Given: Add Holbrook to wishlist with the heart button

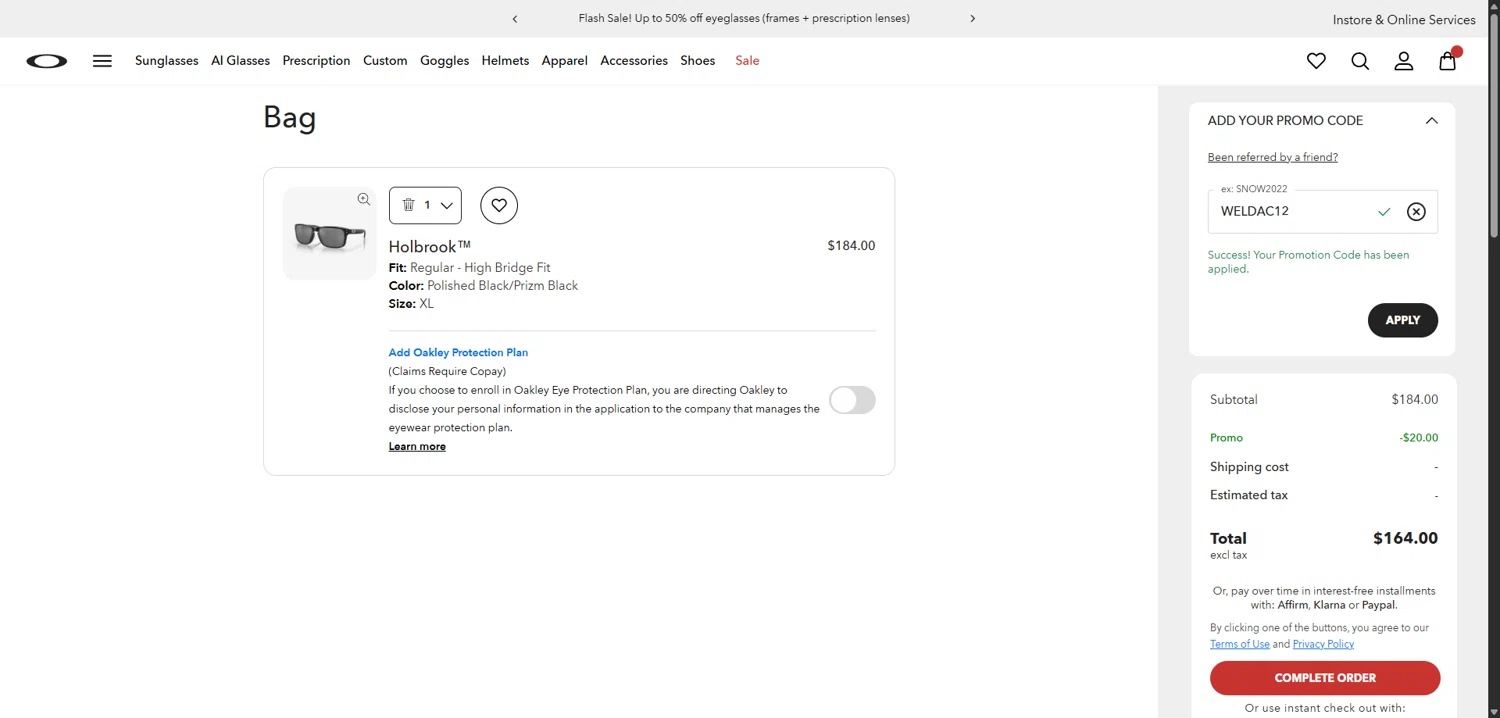Looking at the screenshot, I should pos(499,206).
